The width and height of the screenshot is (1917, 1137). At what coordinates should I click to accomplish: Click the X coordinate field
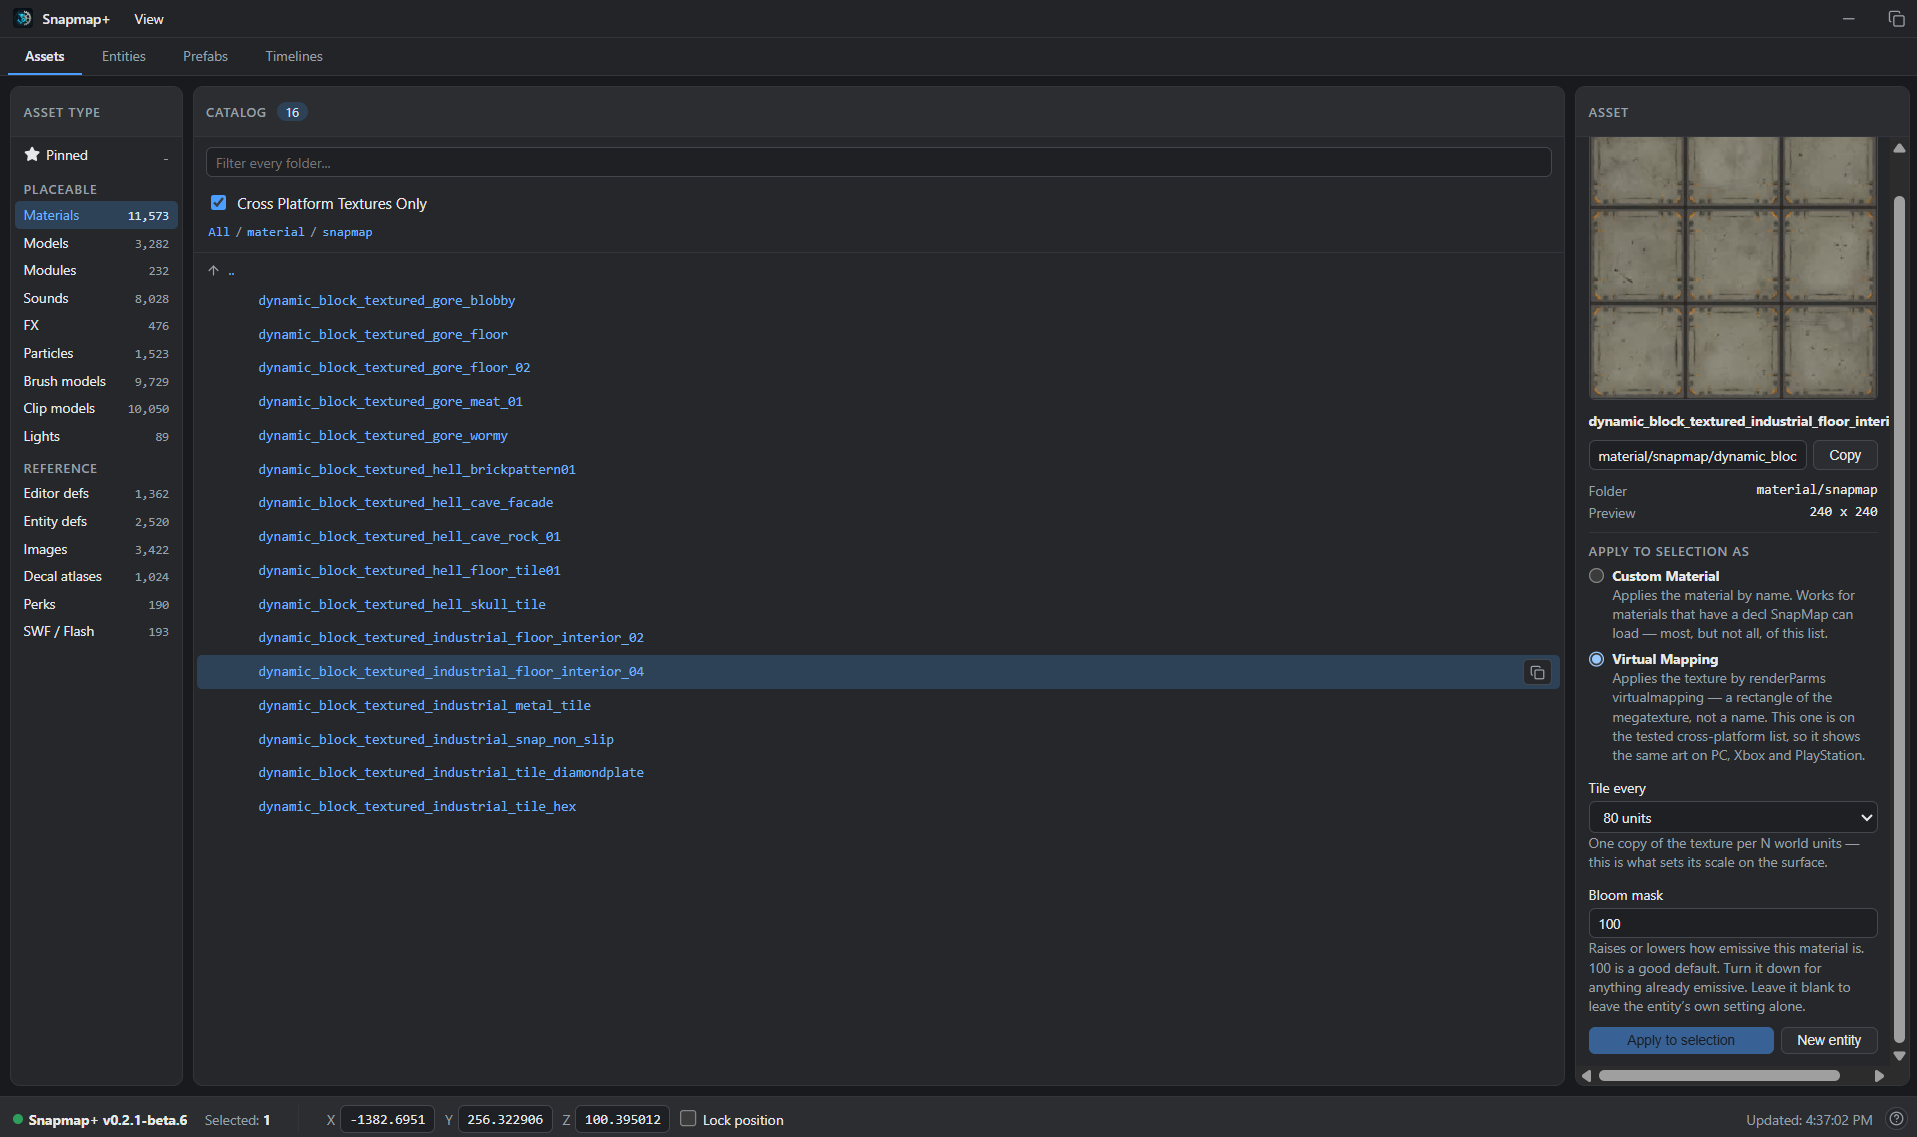388,1120
